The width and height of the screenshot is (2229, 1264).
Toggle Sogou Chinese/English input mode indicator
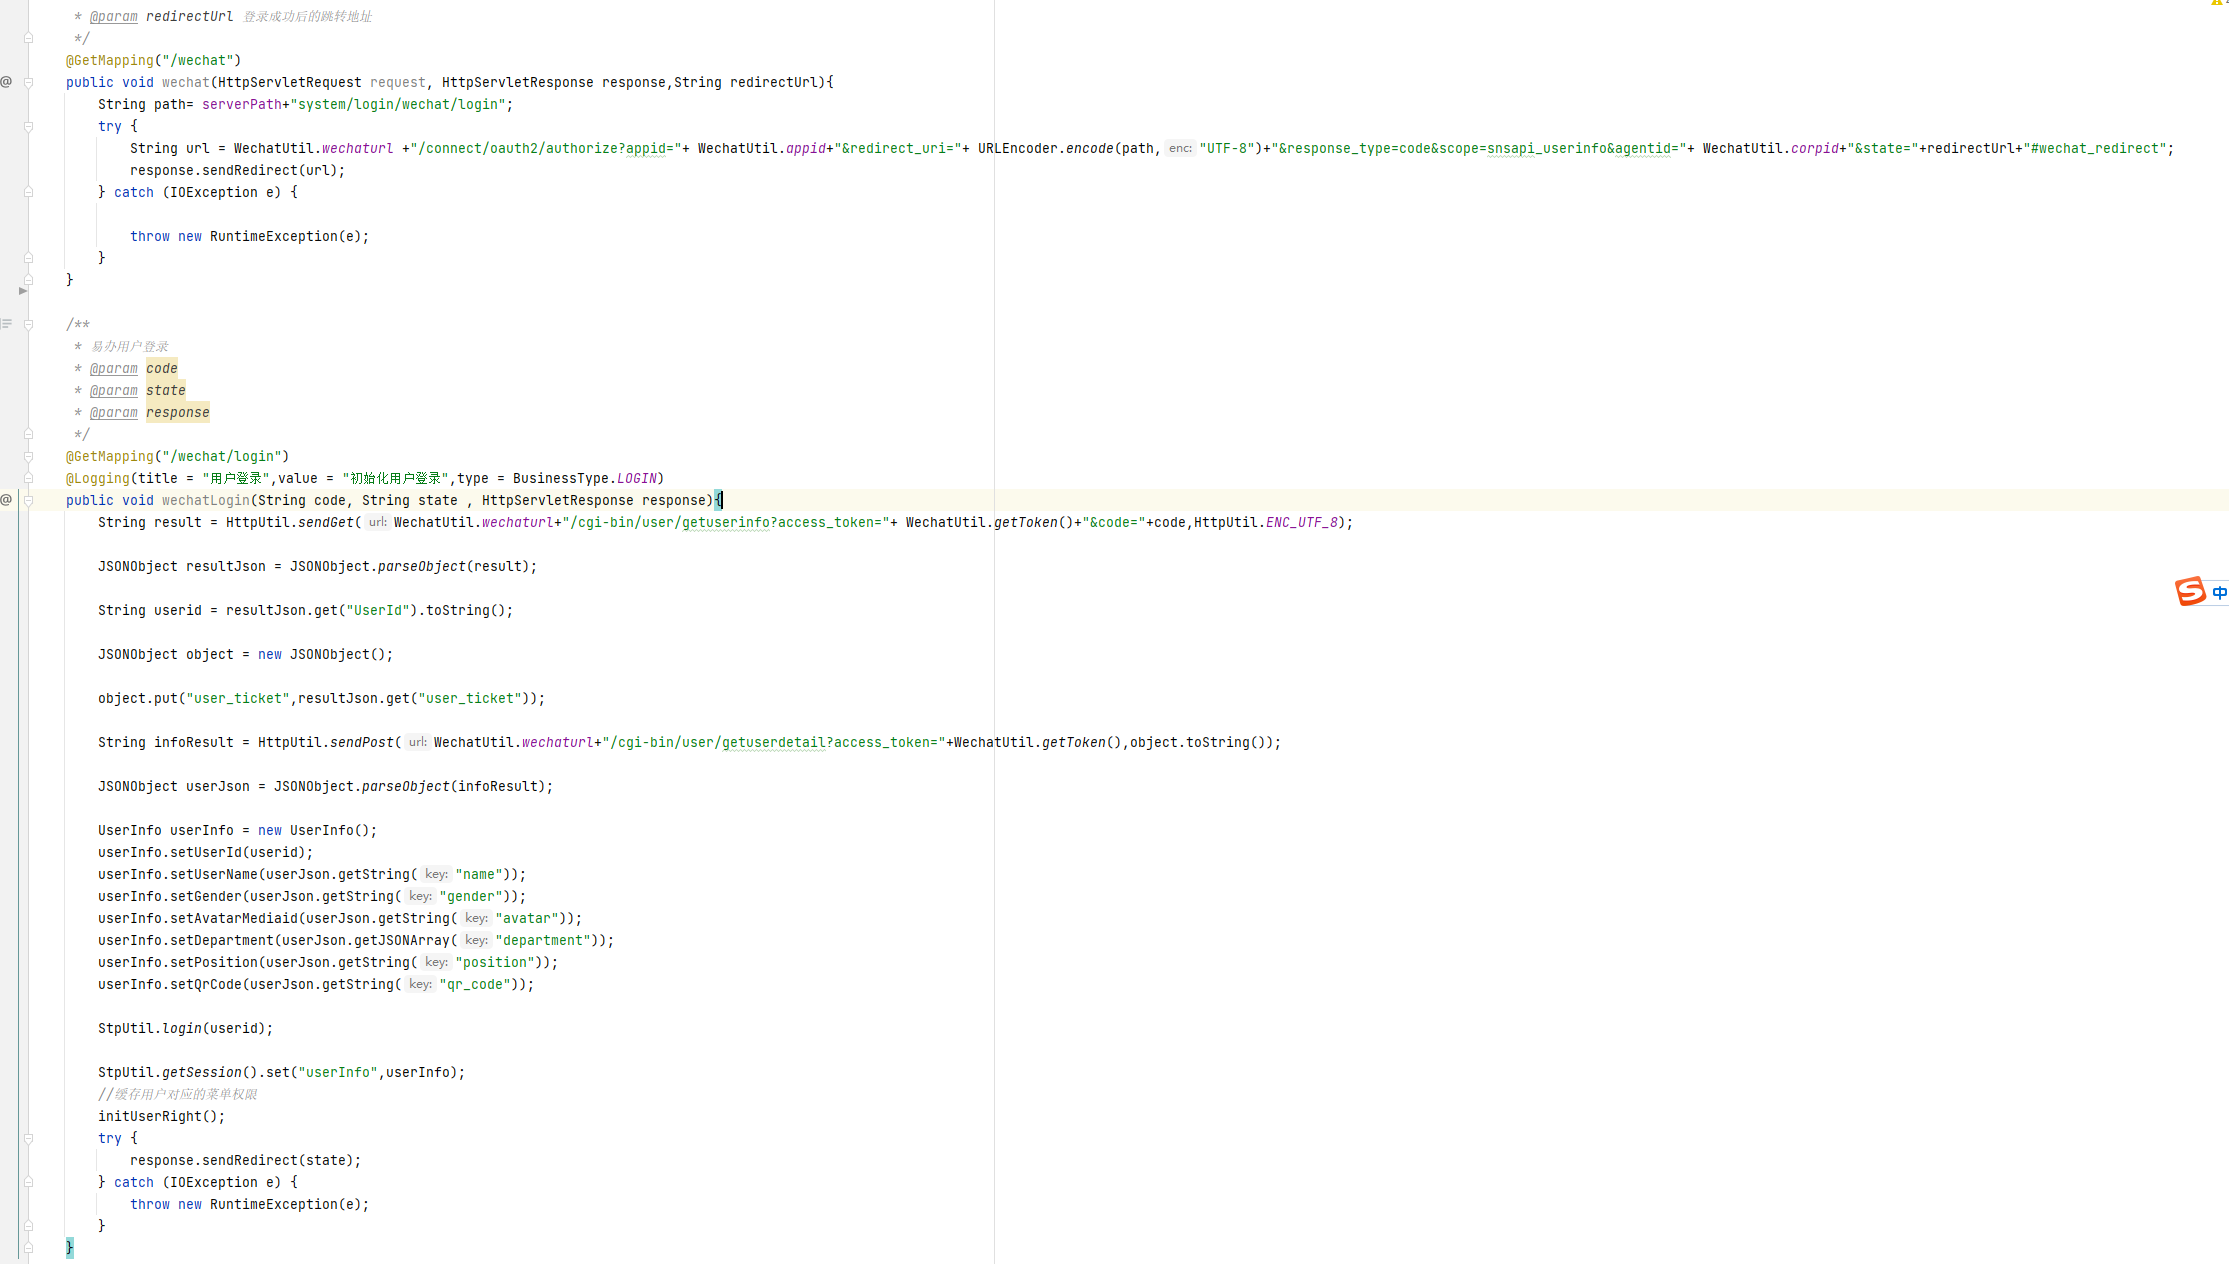click(x=2219, y=593)
